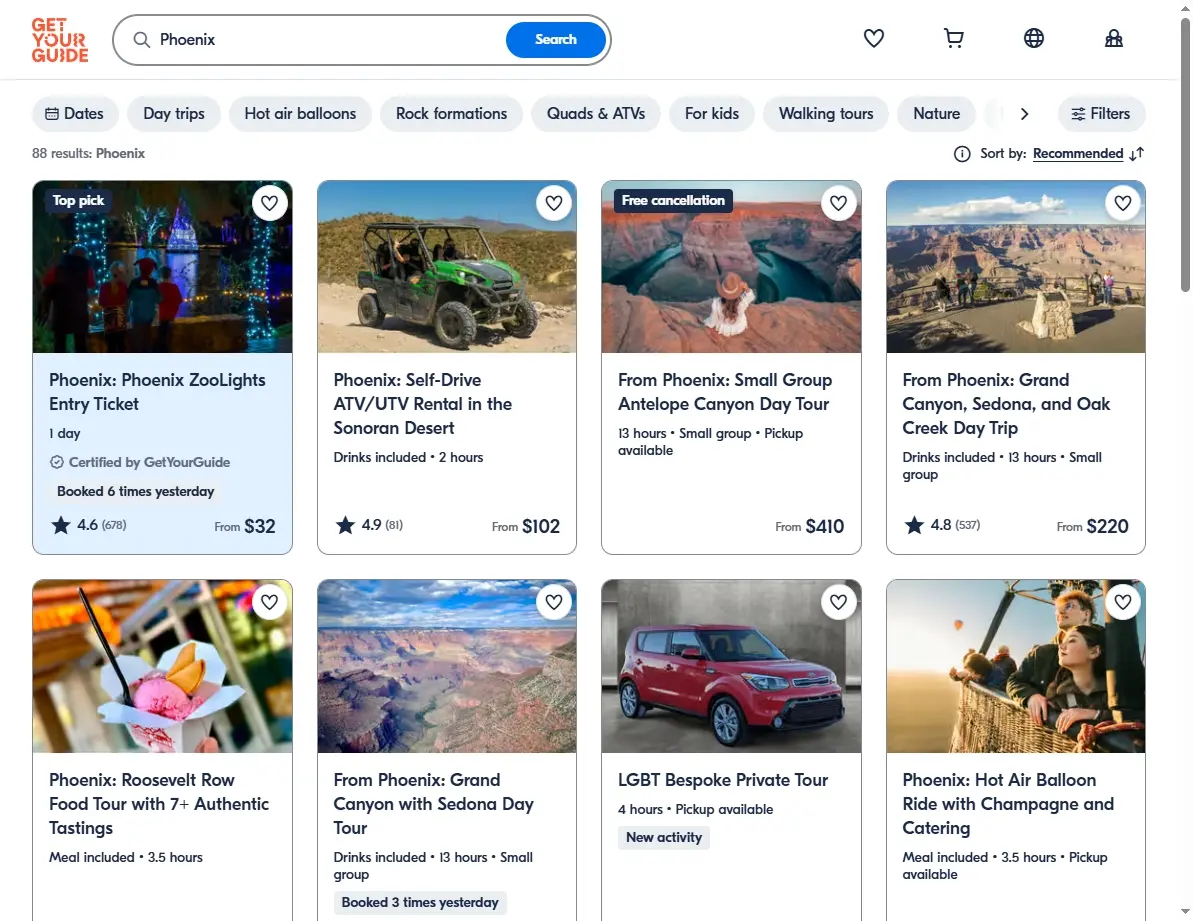This screenshot has height=921, width=1193.
Task: Select the Quads & ATVs chip
Action: pos(596,114)
